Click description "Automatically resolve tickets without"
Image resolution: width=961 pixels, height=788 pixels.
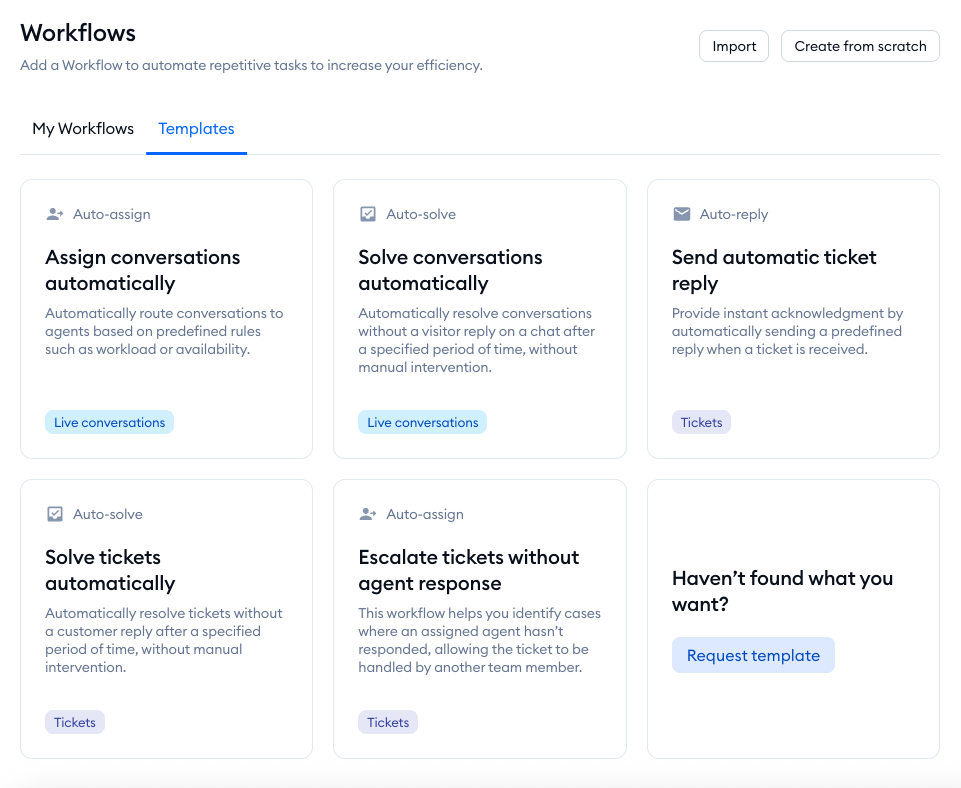coord(164,640)
